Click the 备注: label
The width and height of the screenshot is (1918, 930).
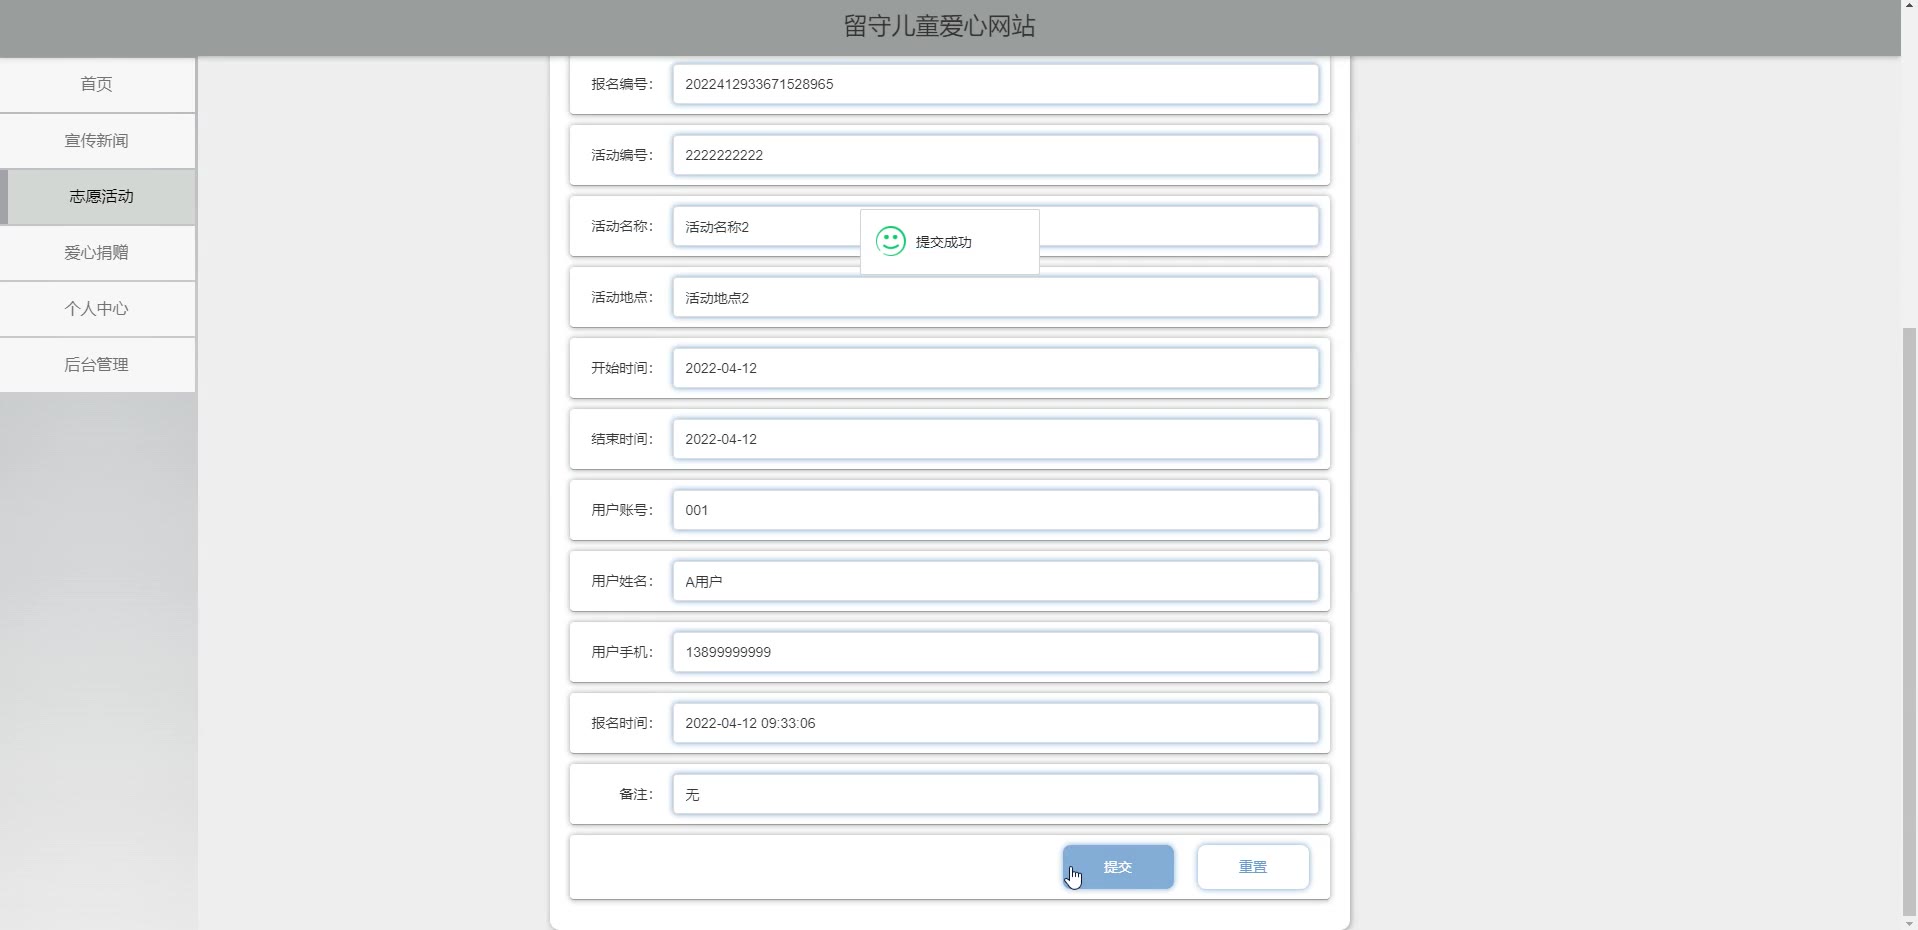(636, 794)
